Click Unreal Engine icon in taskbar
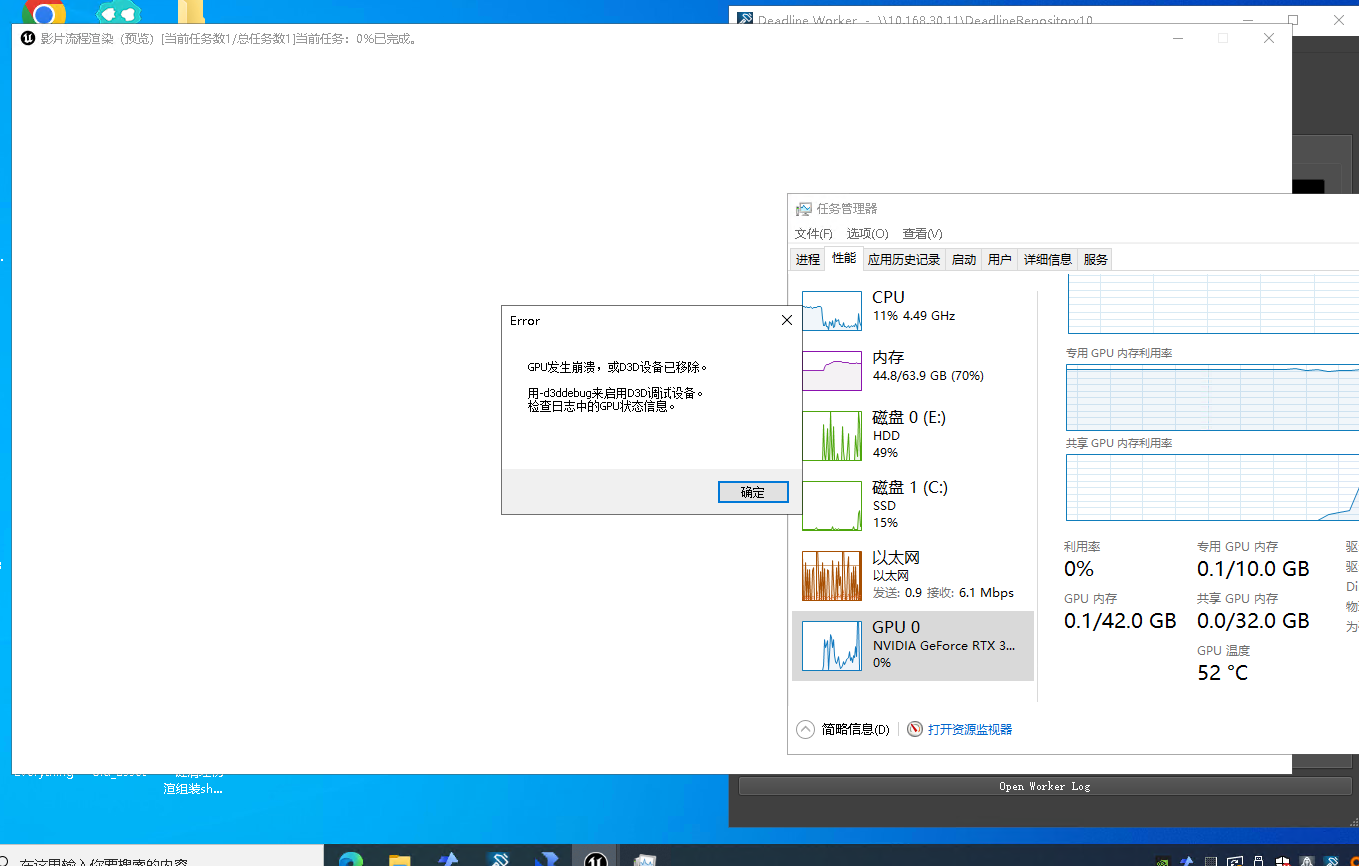1359x866 pixels. click(596, 858)
